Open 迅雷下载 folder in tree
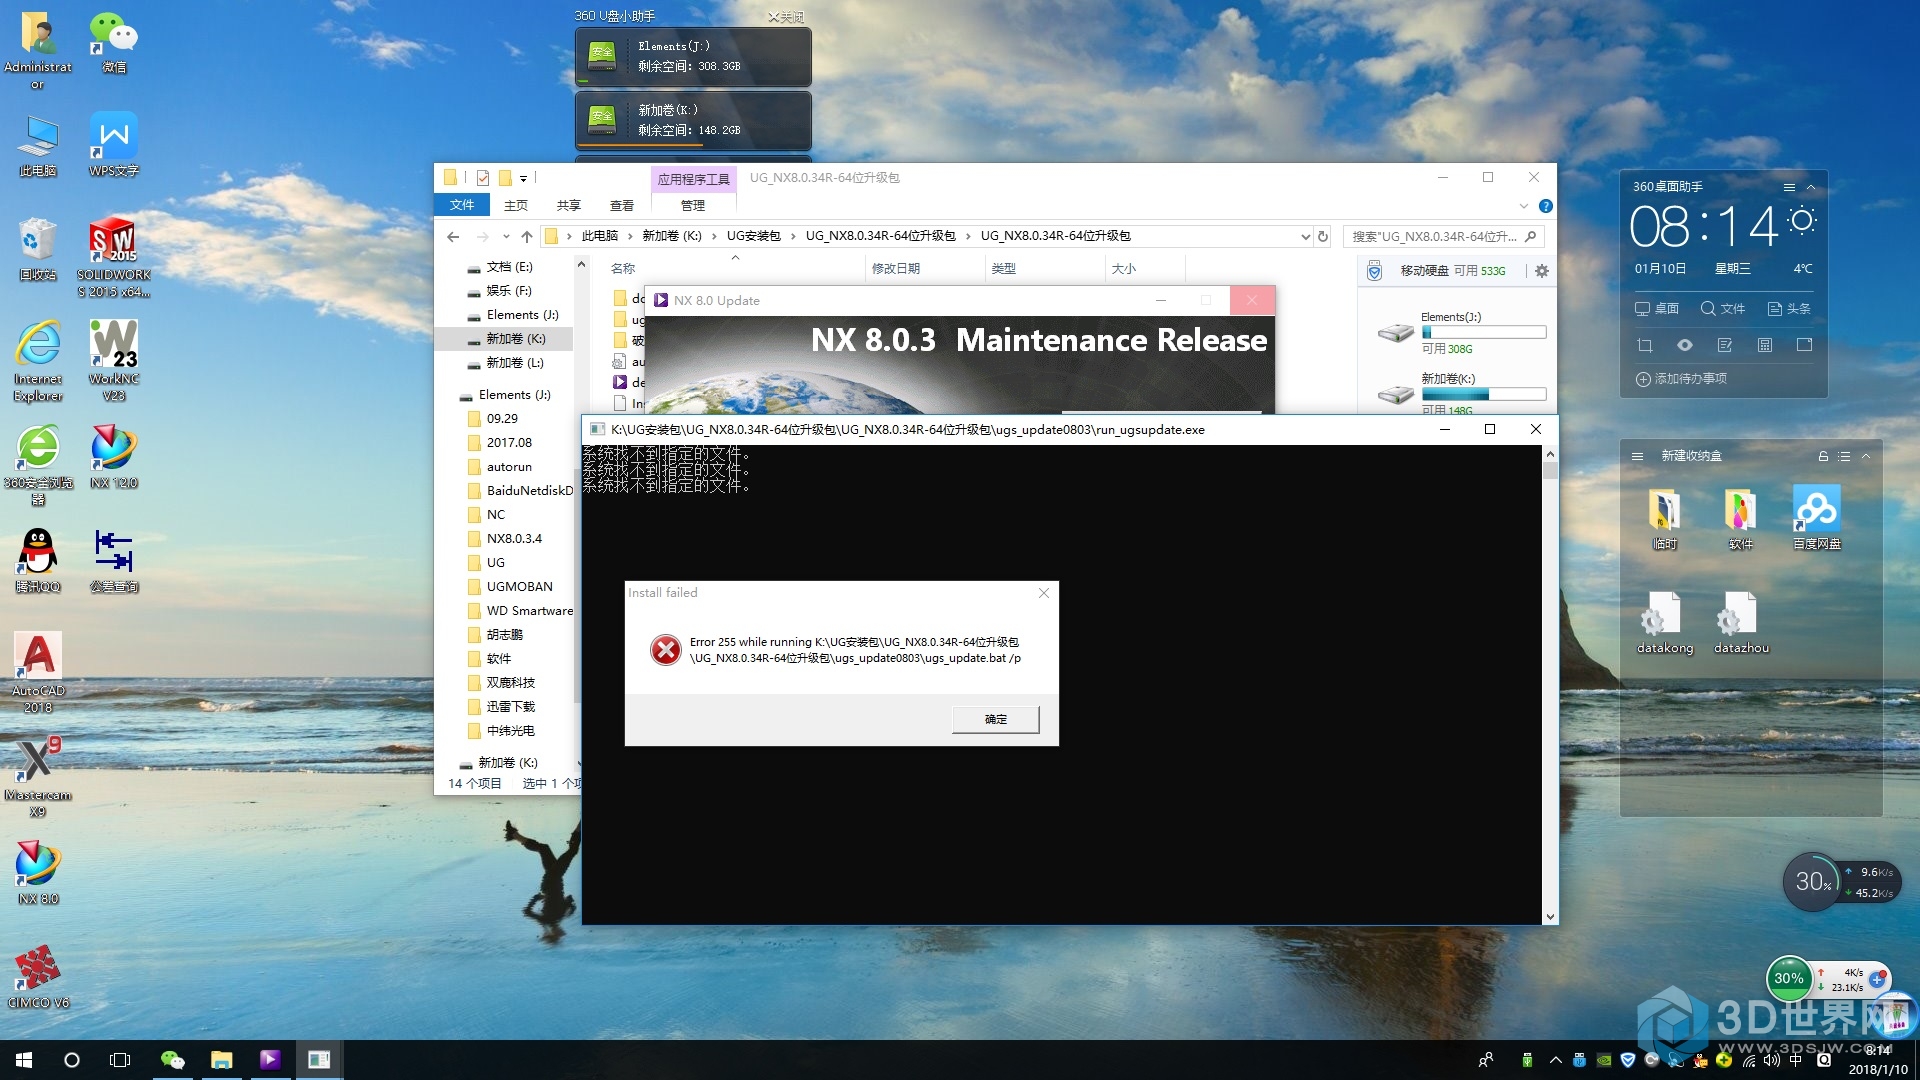 pyautogui.click(x=510, y=707)
